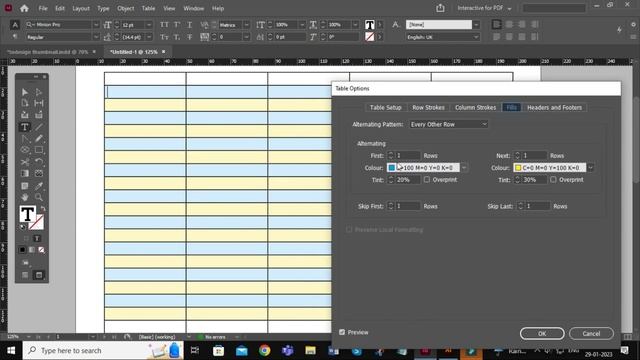Image resolution: width=640 pixels, height=360 pixels.
Task: Click fill swatch in control panel
Action: click(369, 25)
